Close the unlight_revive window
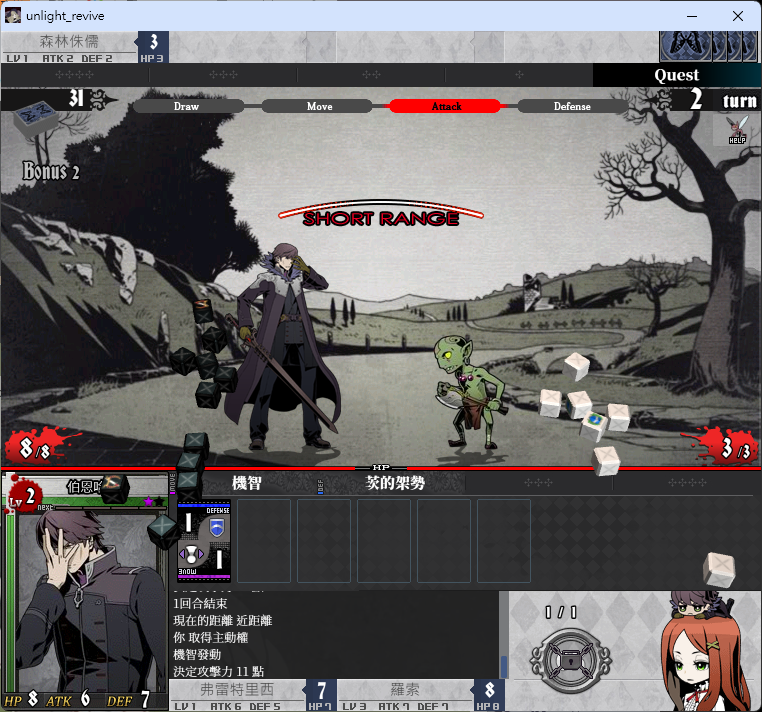 [738, 16]
